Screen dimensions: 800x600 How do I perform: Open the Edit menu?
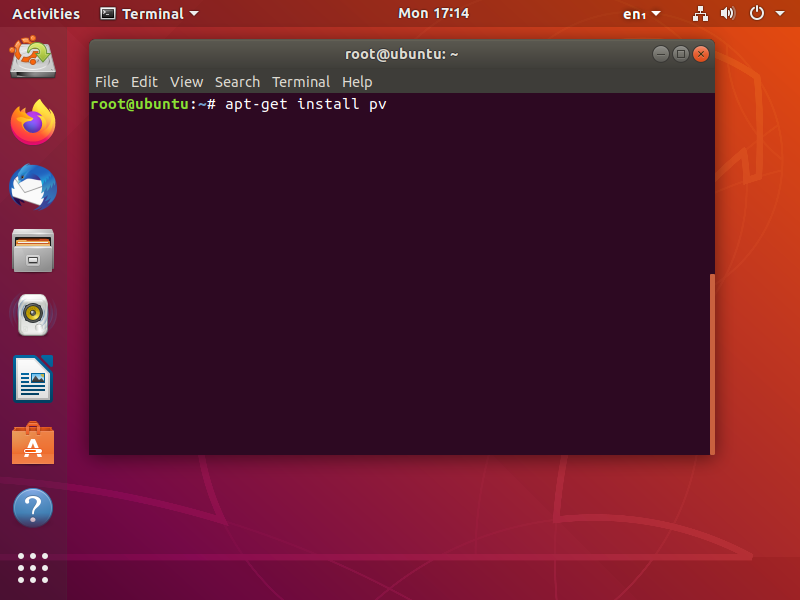[144, 82]
